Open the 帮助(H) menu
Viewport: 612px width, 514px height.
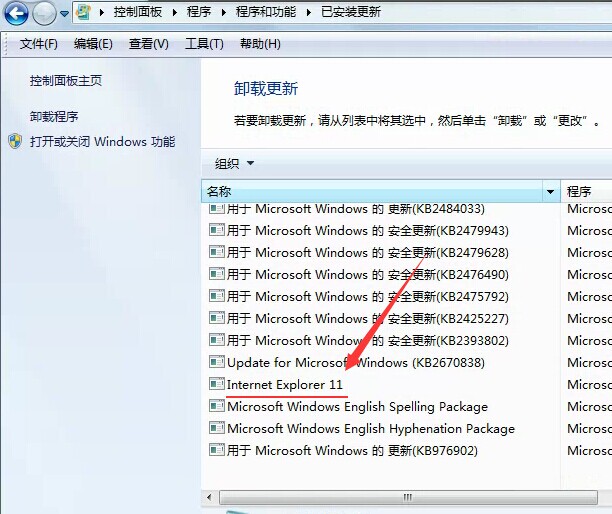click(260, 44)
